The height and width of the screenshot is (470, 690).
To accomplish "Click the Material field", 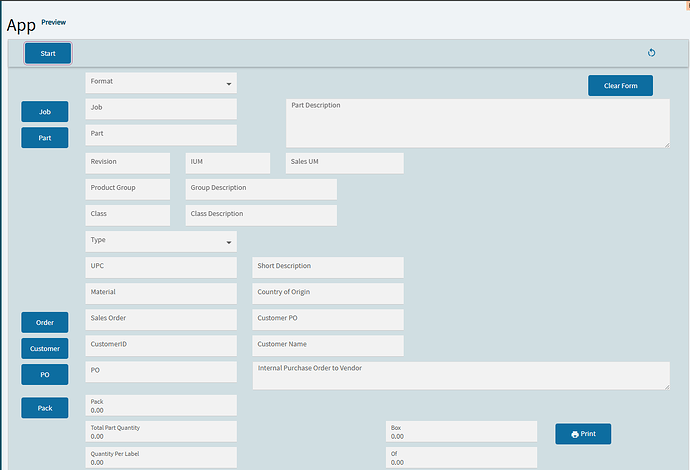I will pos(161,293).
